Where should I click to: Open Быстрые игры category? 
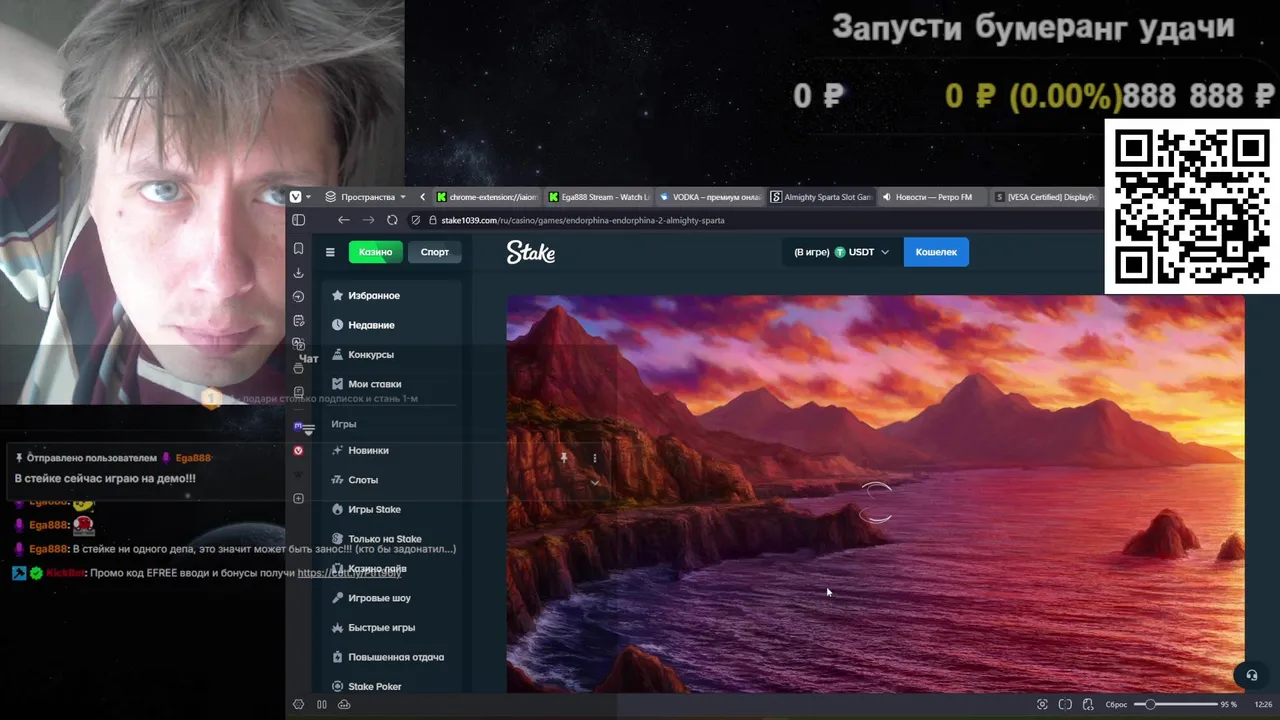click(374, 628)
